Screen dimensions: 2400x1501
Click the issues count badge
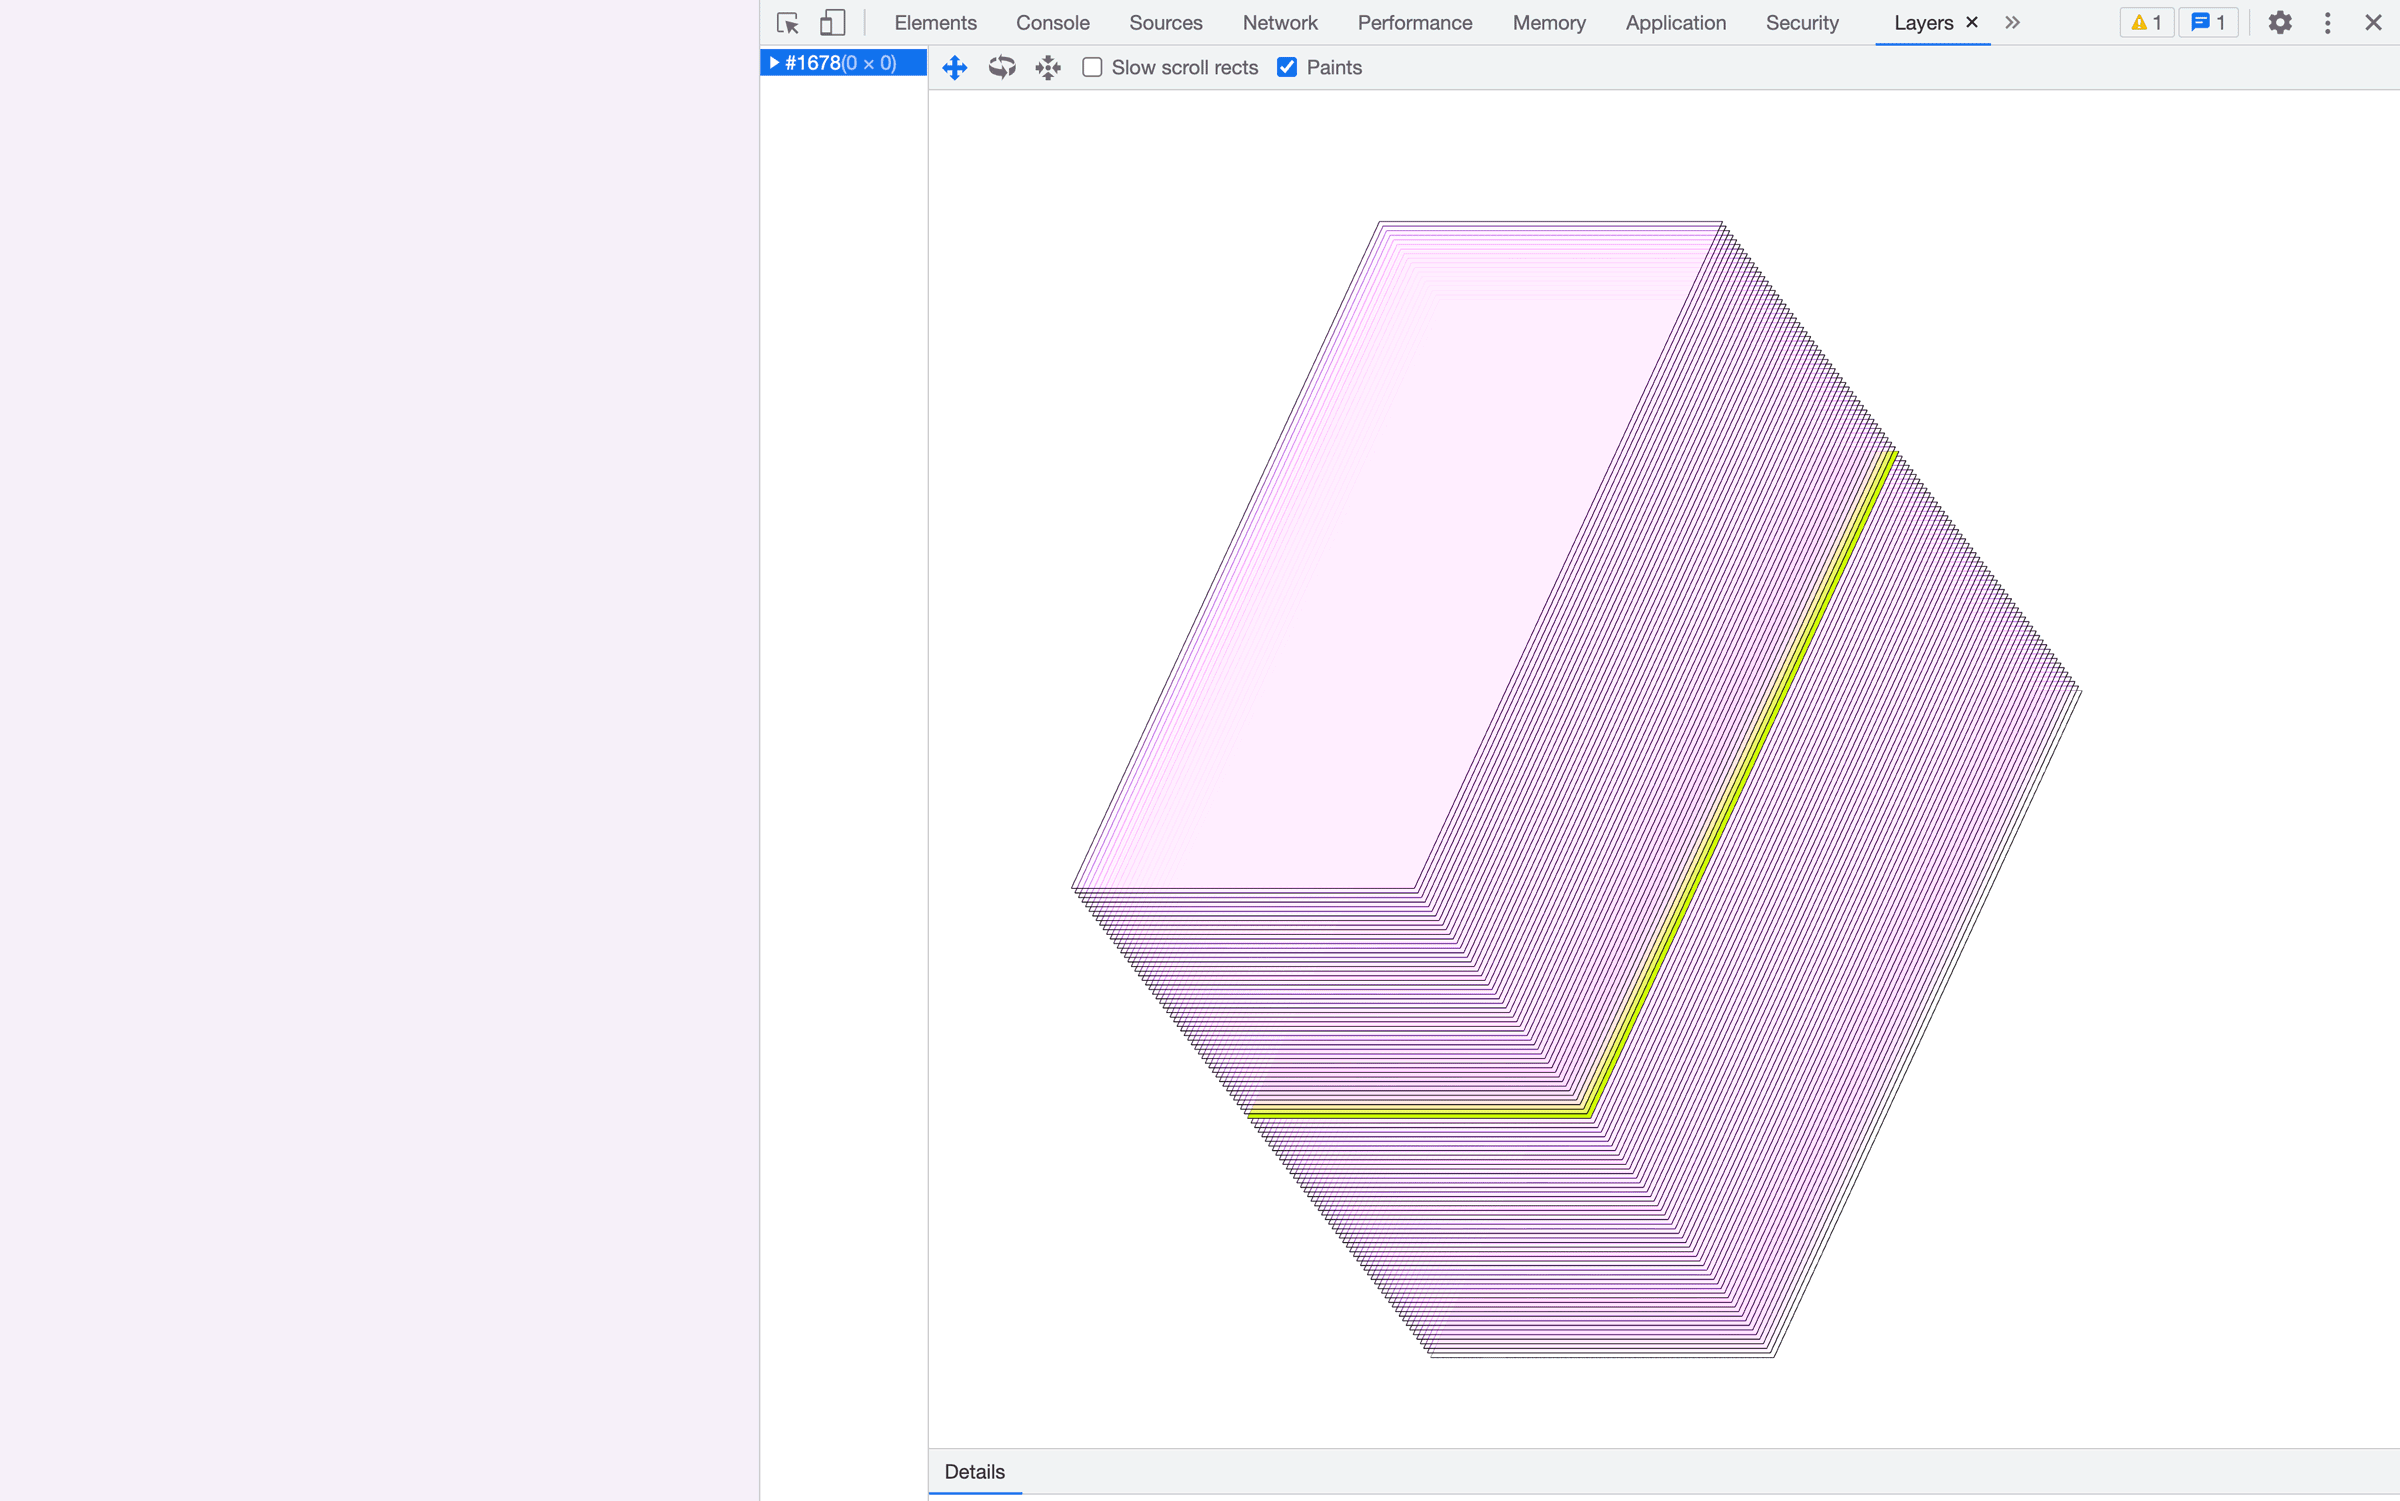[2208, 23]
